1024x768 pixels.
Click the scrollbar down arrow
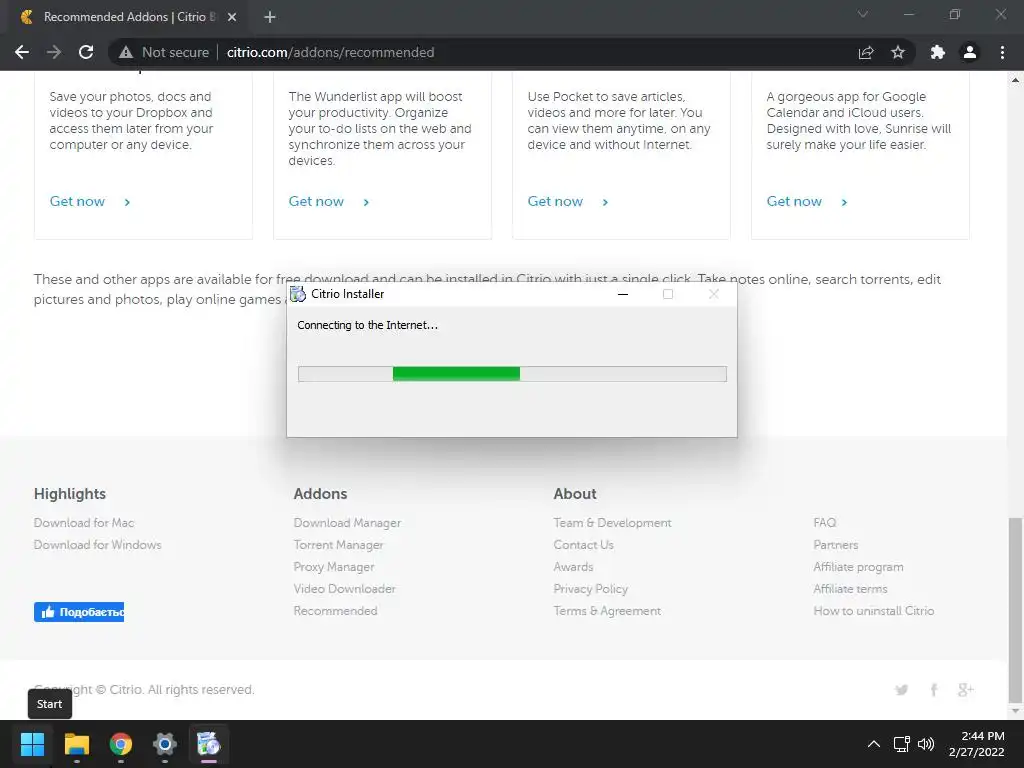pos(1015,711)
